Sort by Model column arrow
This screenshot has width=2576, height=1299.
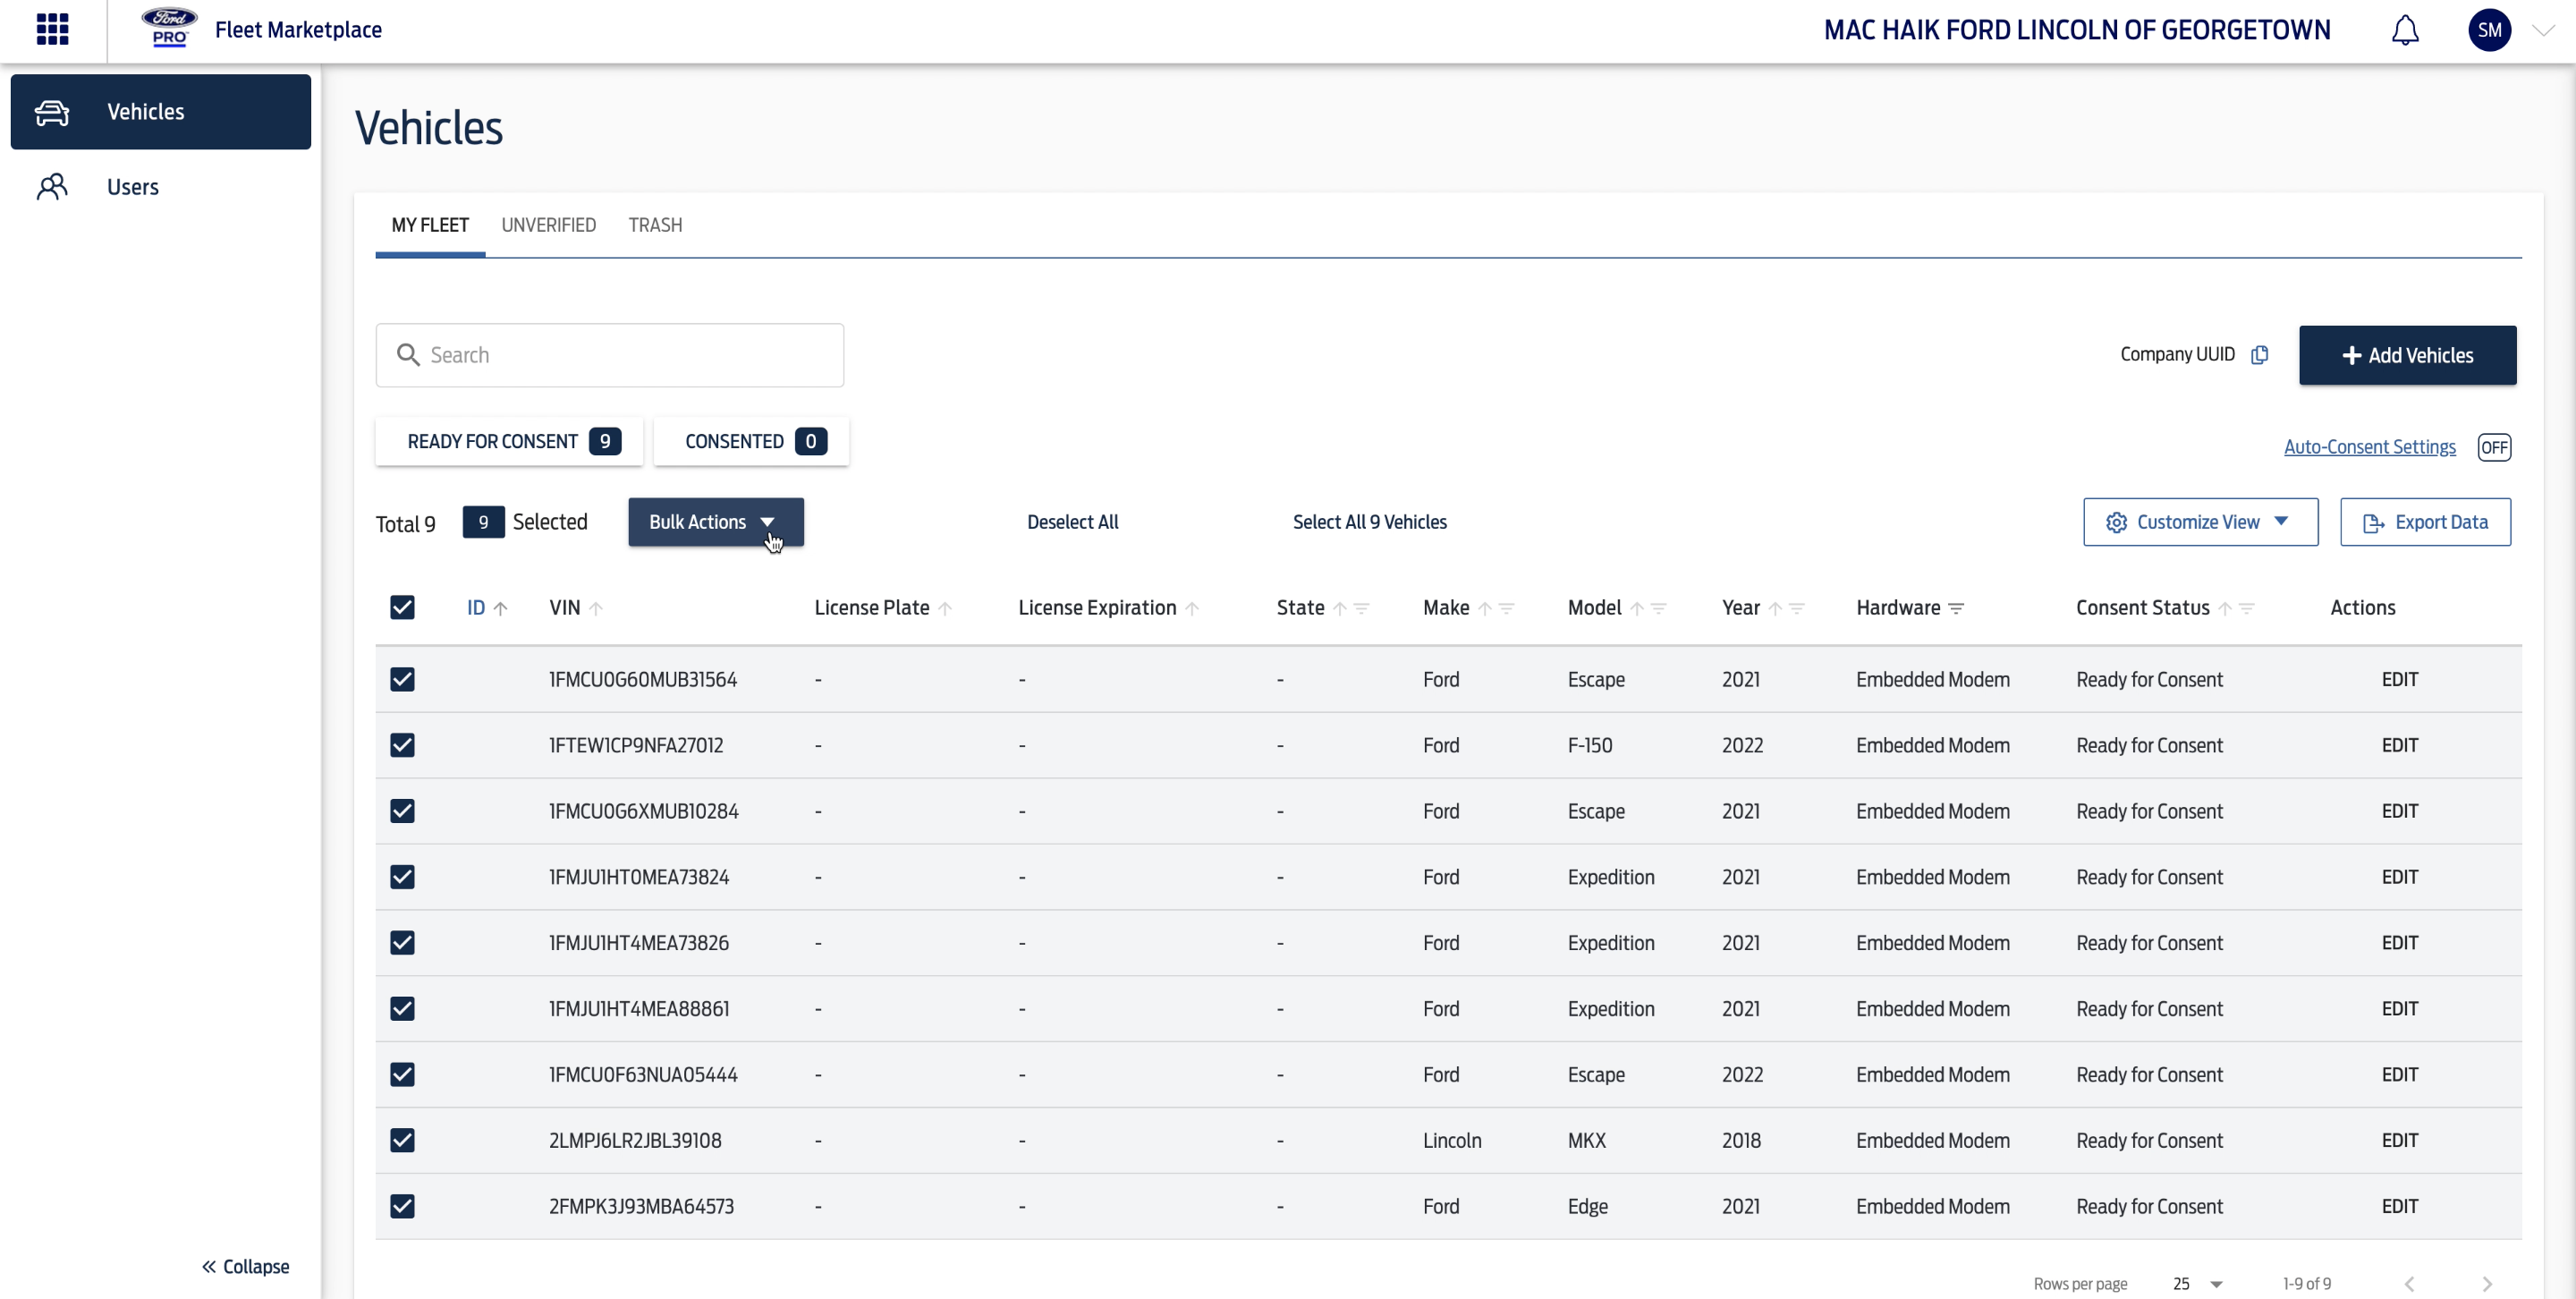(x=1637, y=608)
